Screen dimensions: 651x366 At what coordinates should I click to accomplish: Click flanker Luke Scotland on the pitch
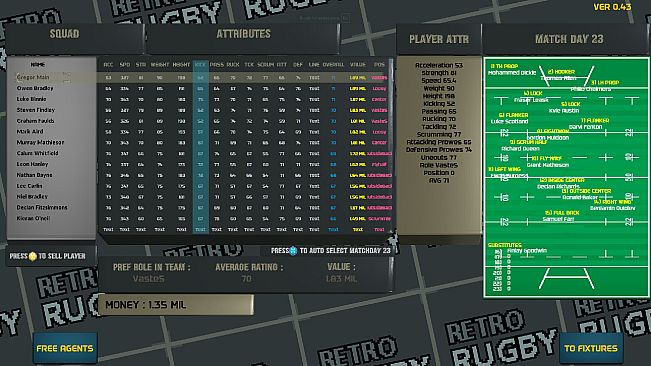click(509, 121)
